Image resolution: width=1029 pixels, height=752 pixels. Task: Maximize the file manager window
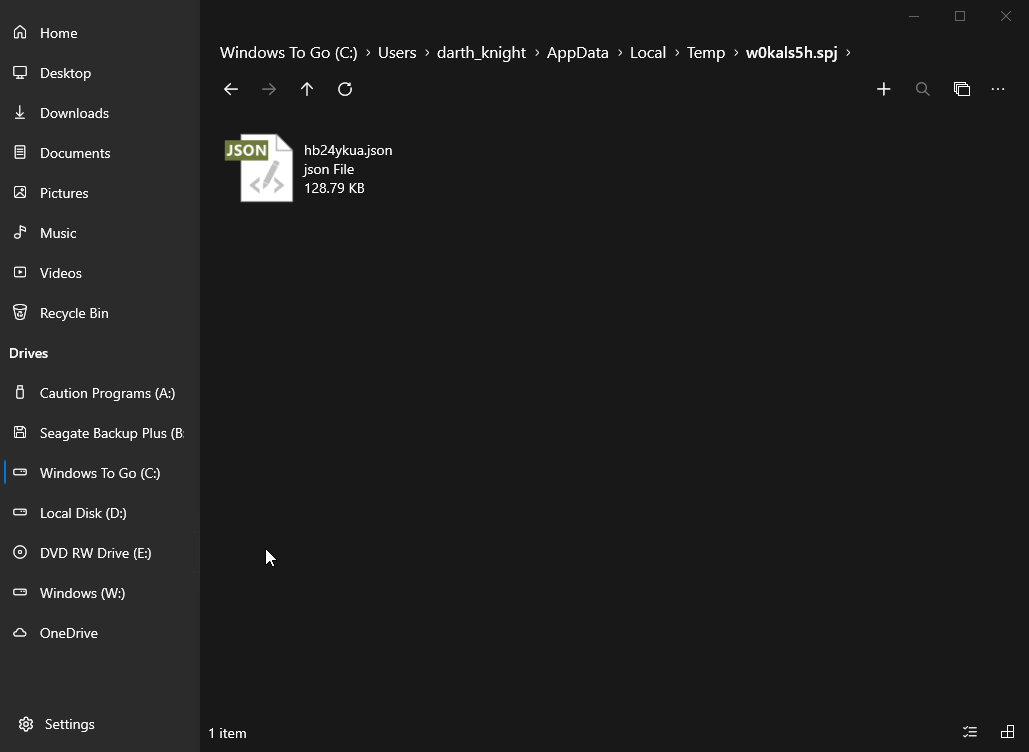[x=960, y=16]
